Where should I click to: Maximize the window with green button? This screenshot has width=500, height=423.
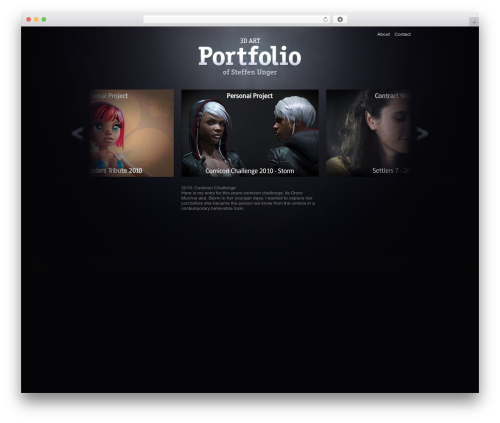pos(44,19)
